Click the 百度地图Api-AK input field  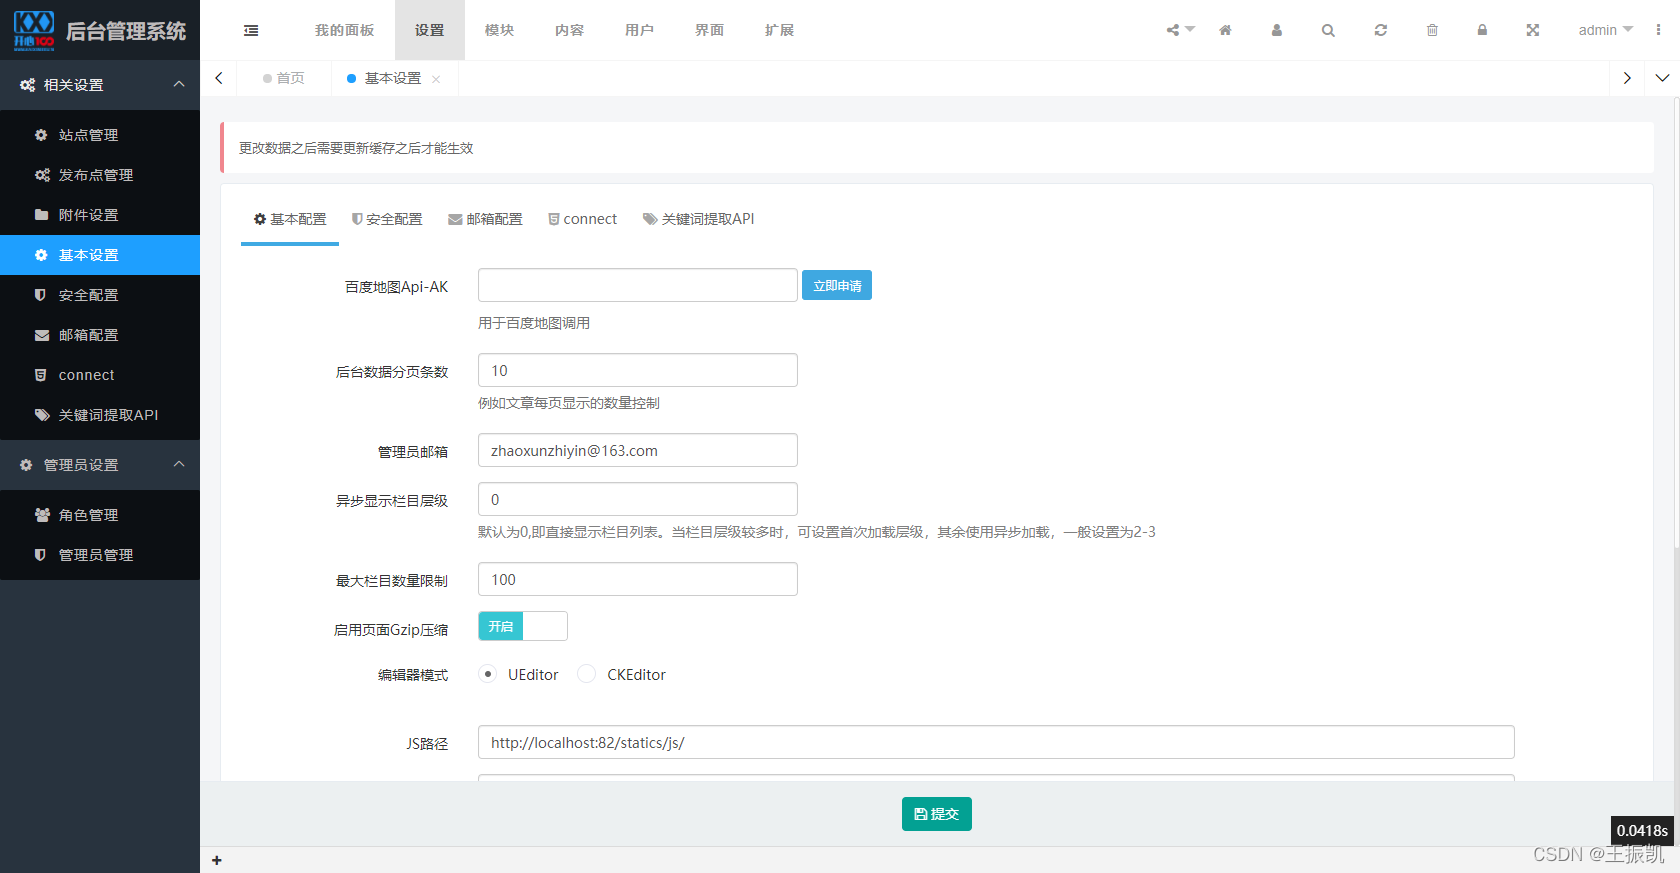(638, 286)
